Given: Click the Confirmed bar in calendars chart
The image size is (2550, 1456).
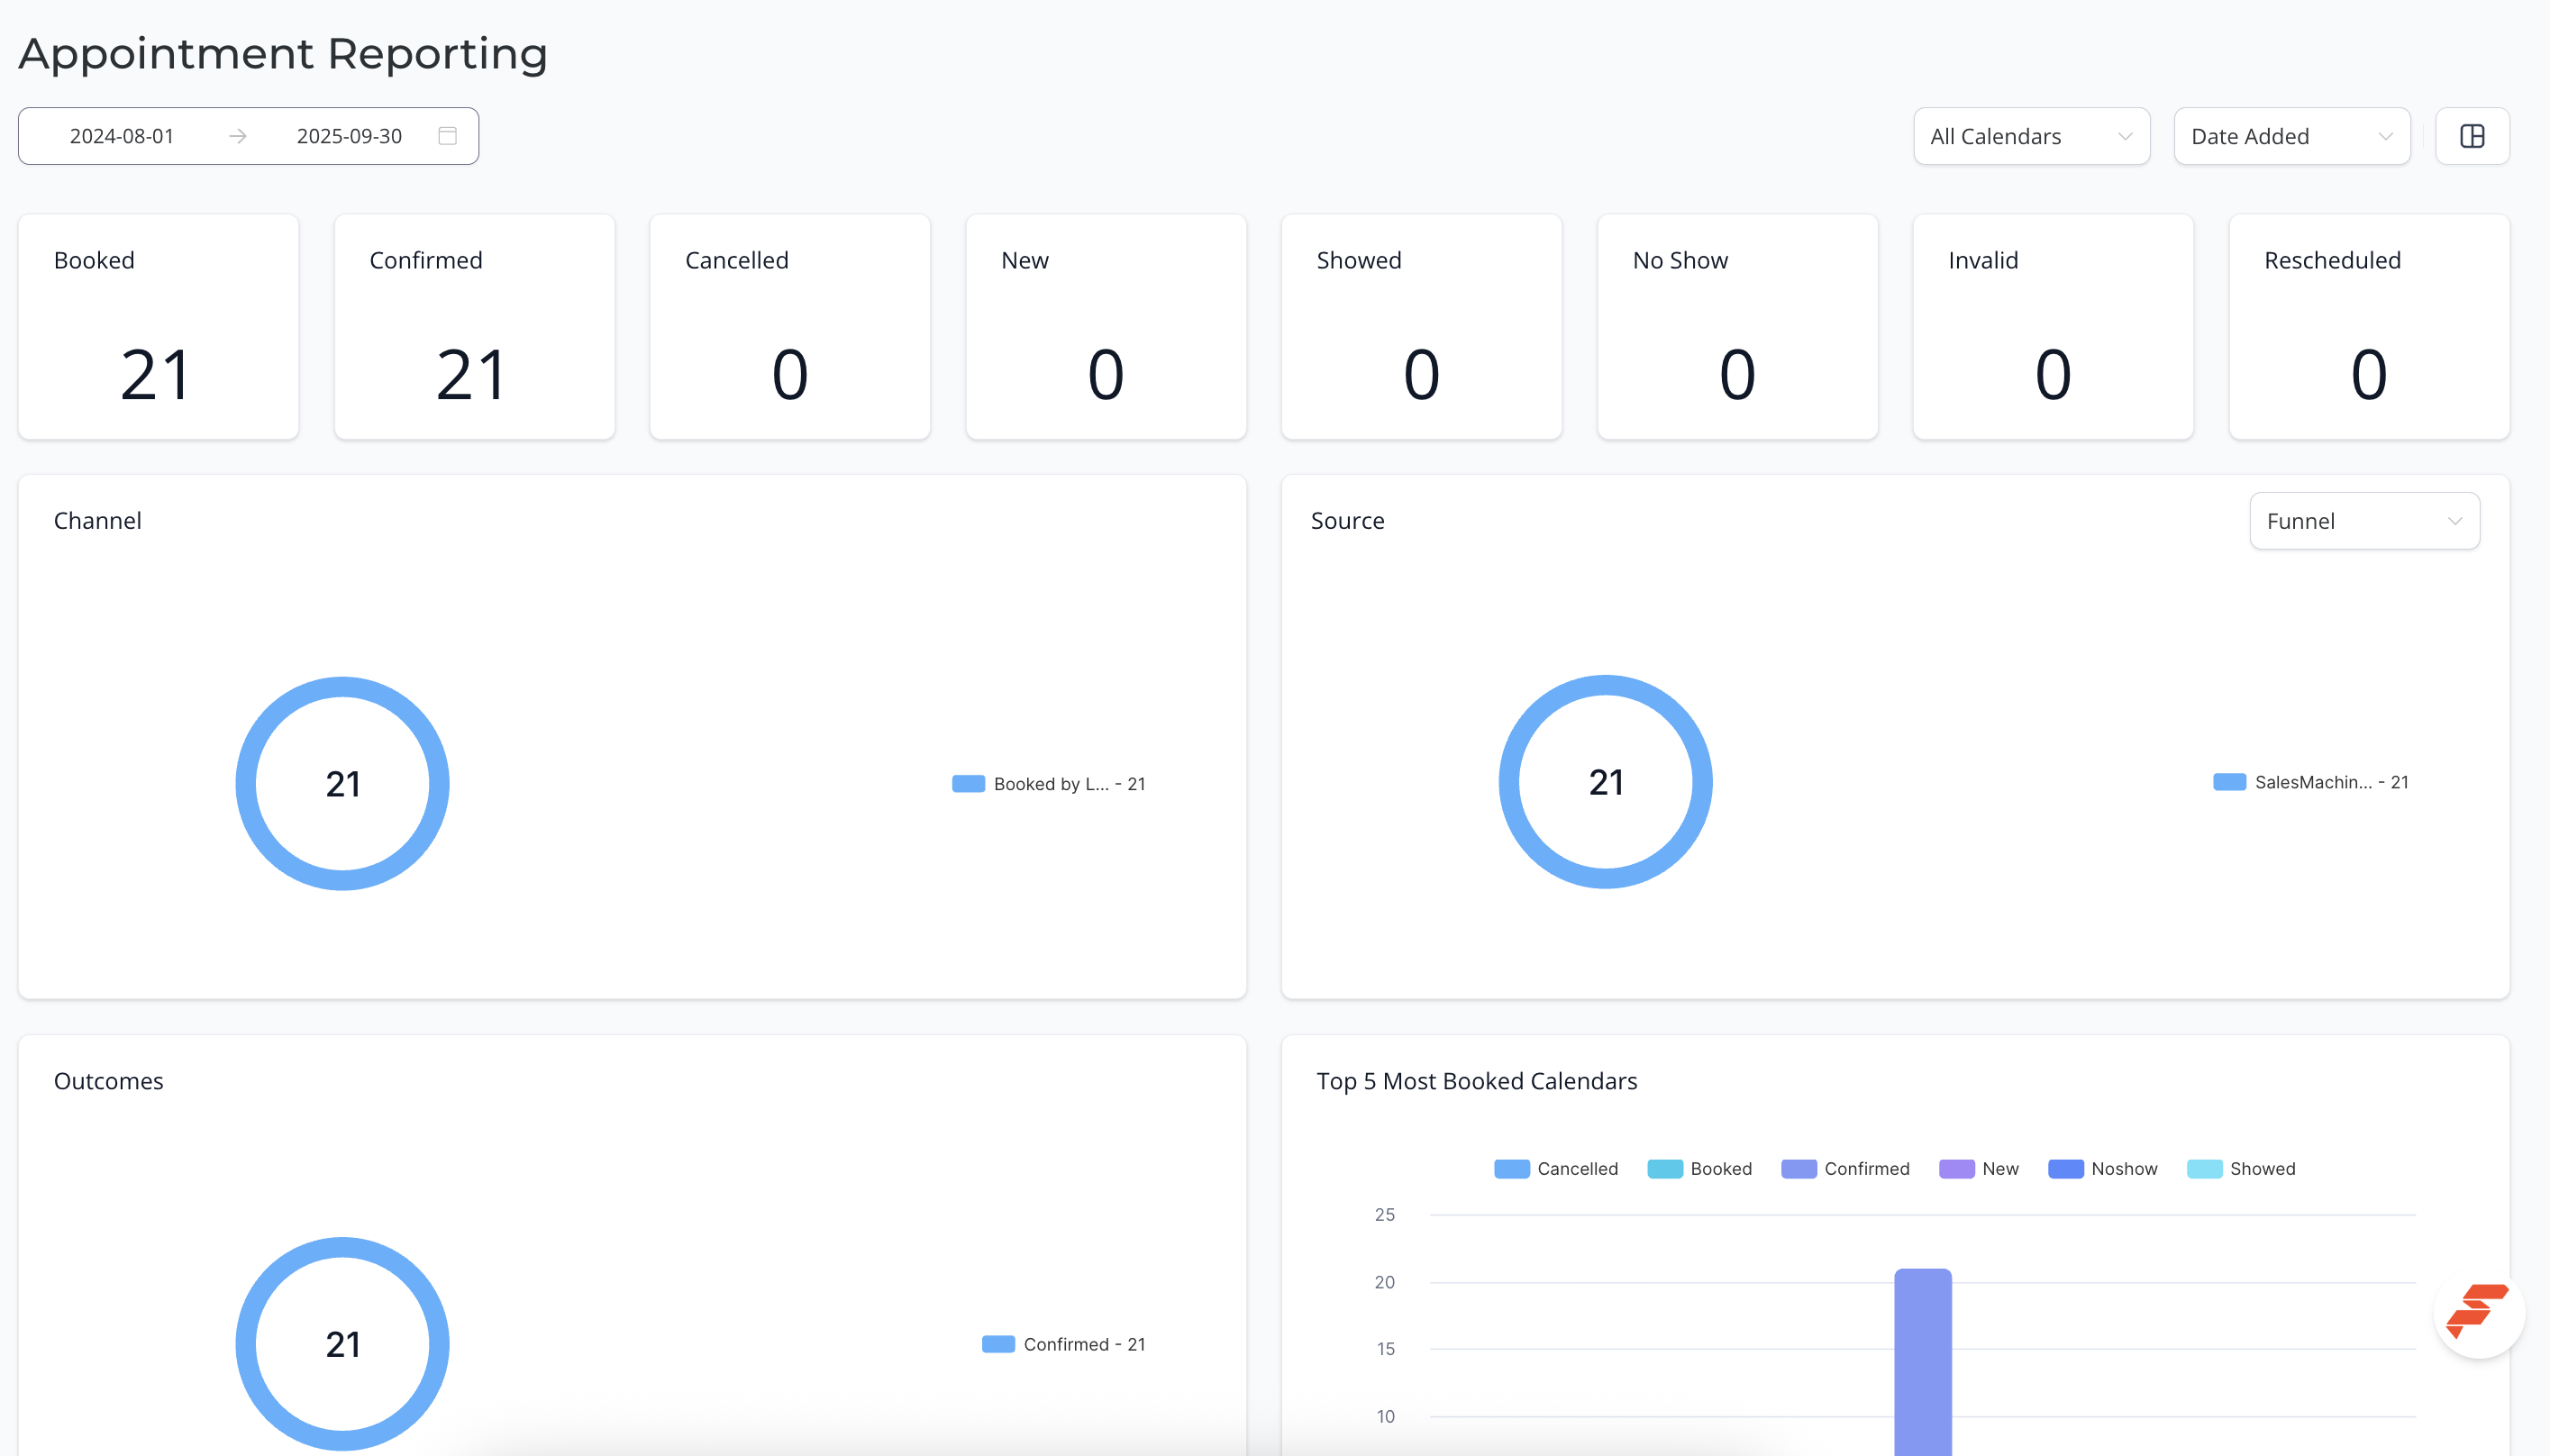Looking at the screenshot, I should [x=1922, y=1362].
